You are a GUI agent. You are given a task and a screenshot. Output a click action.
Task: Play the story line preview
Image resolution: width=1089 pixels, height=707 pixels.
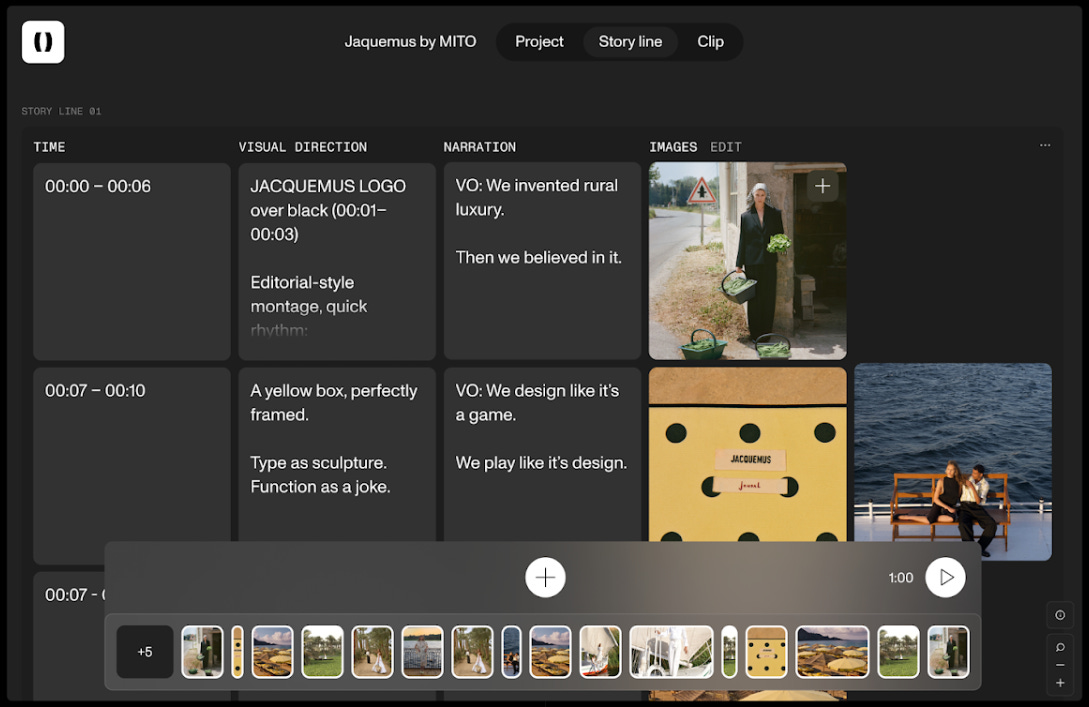coord(945,577)
